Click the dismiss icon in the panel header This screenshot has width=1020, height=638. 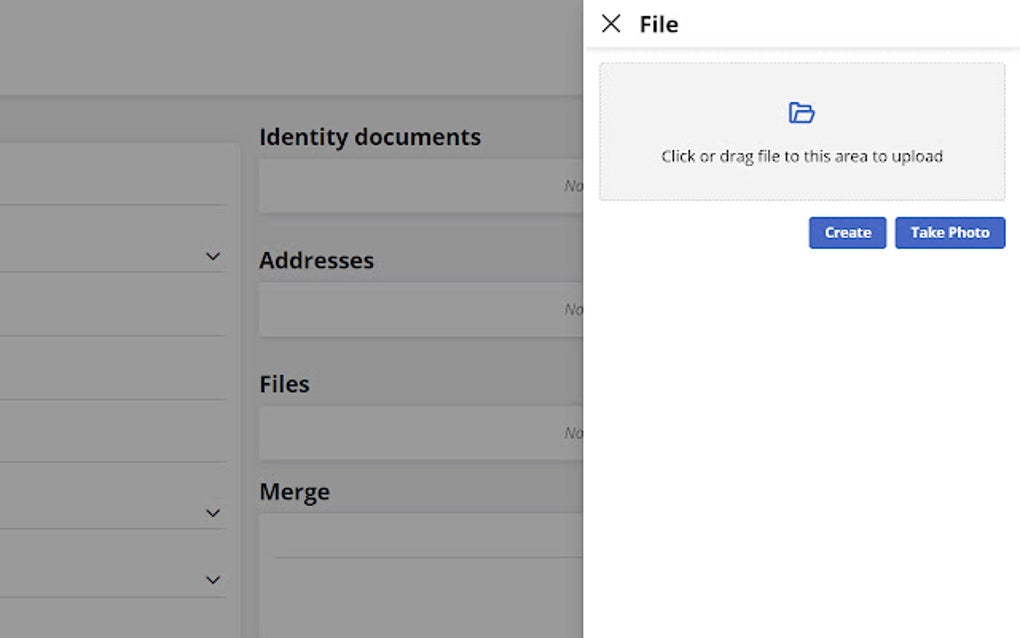[x=611, y=23]
